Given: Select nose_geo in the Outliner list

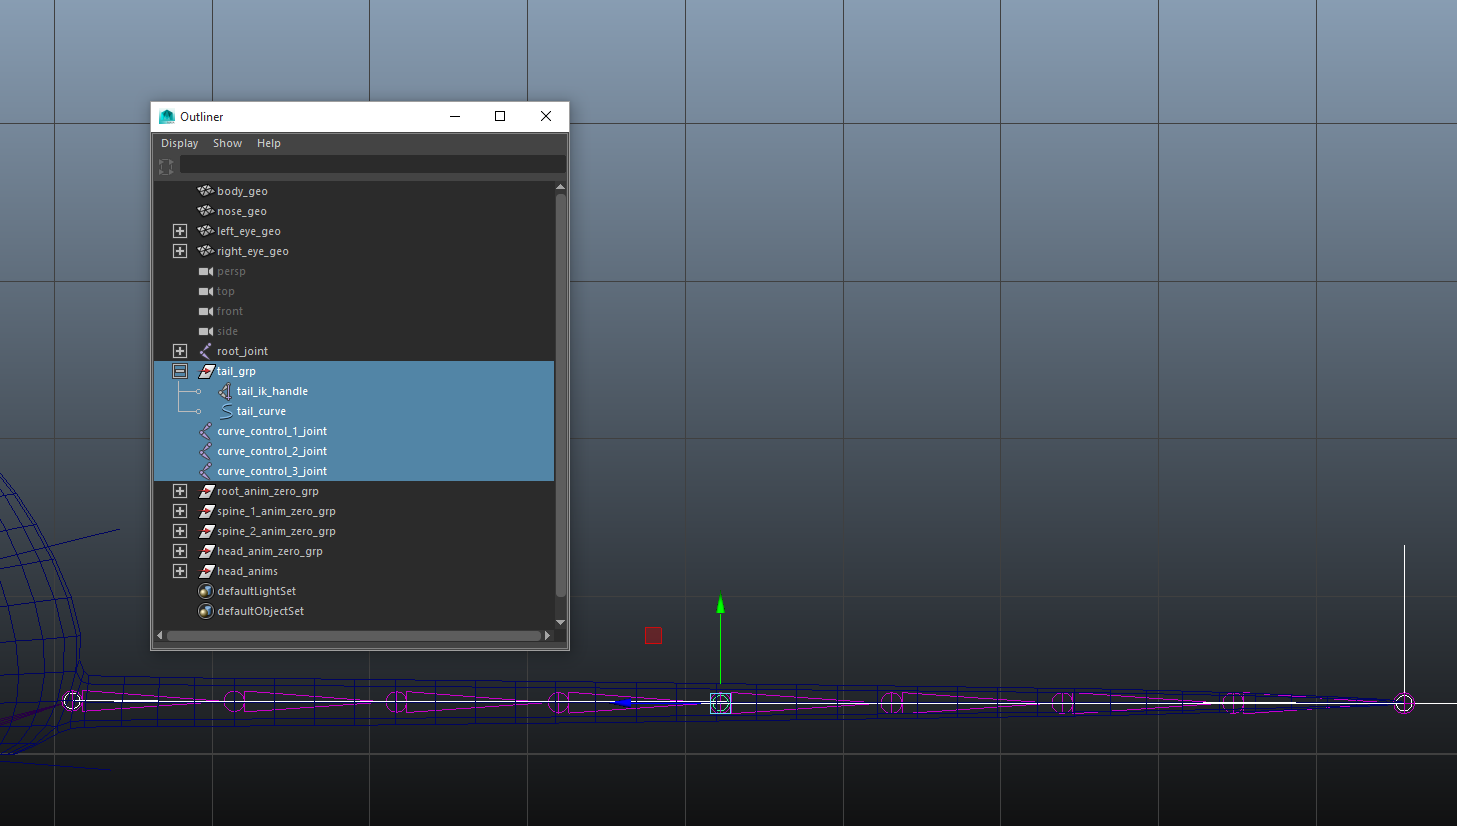Looking at the screenshot, I should pyautogui.click(x=242, y=211).
